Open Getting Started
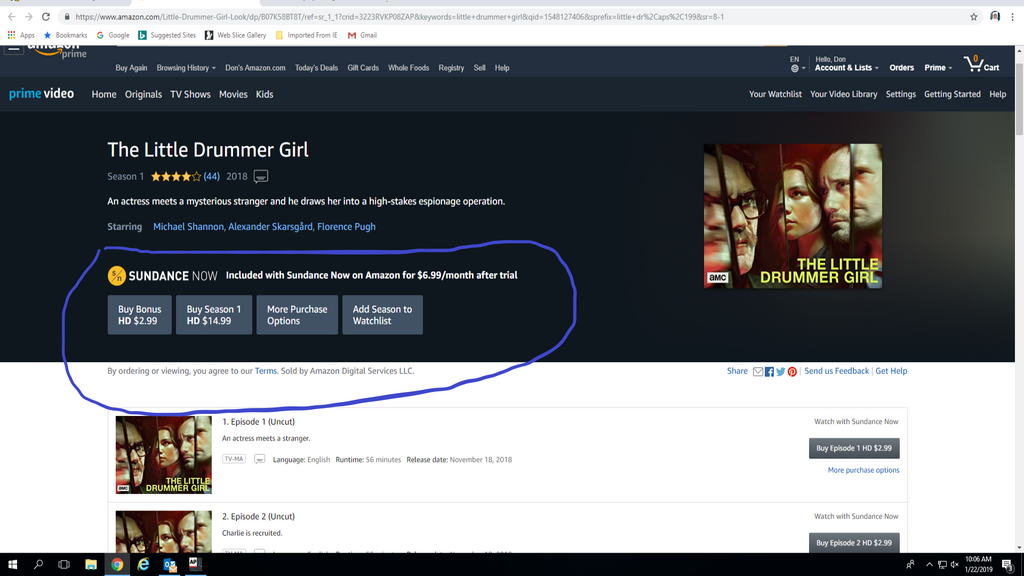This screenshot has height=576, width=1024. (x=952, y=95)
